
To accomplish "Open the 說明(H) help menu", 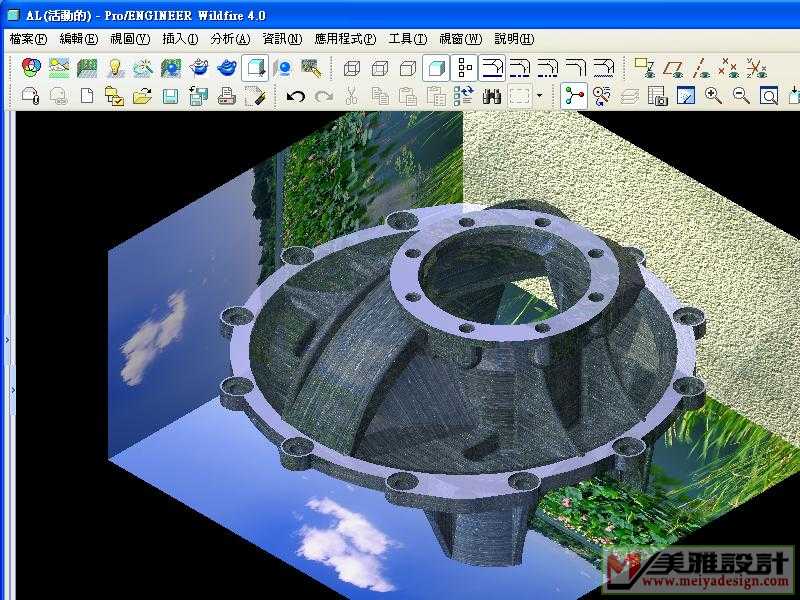I will 514,39.
